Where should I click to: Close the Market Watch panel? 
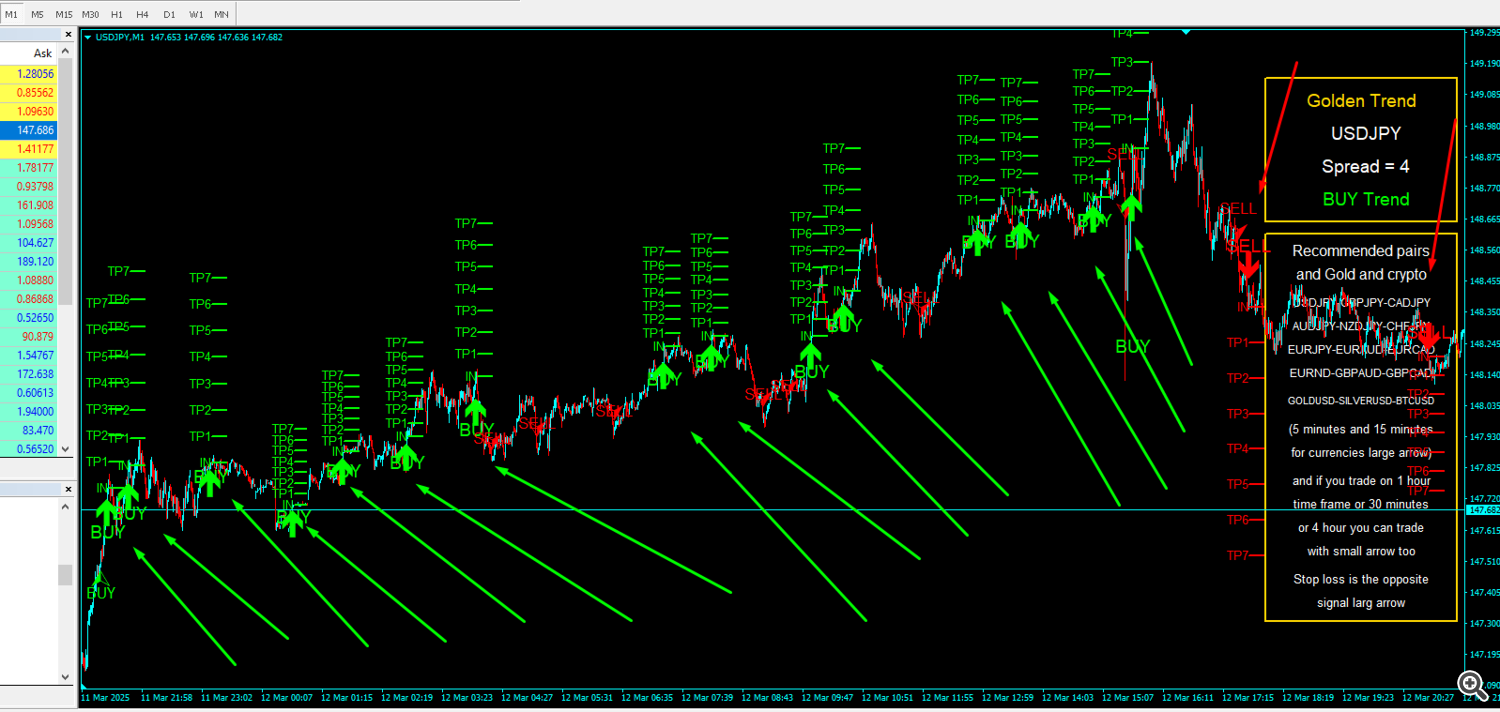tap(69, 34)
